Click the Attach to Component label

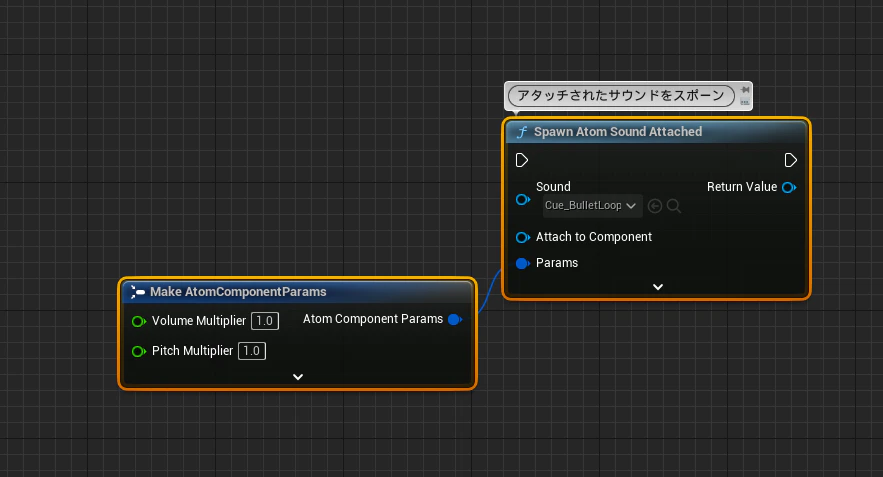point(594,237)
